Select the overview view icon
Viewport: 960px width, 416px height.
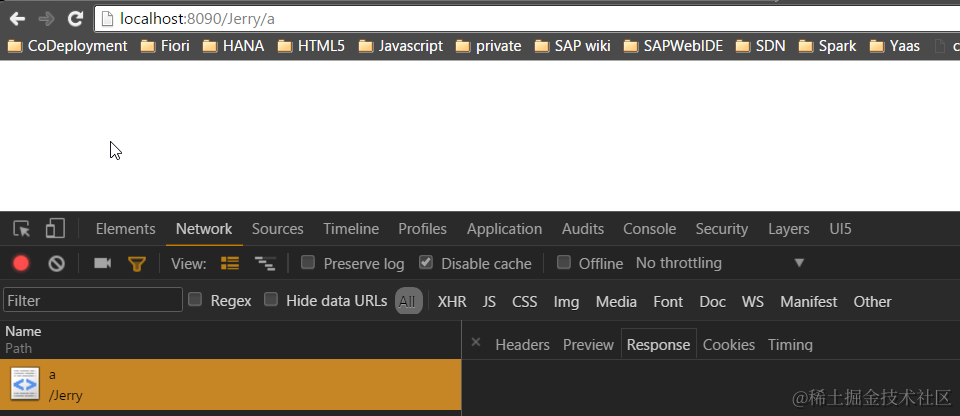[265, 264]
